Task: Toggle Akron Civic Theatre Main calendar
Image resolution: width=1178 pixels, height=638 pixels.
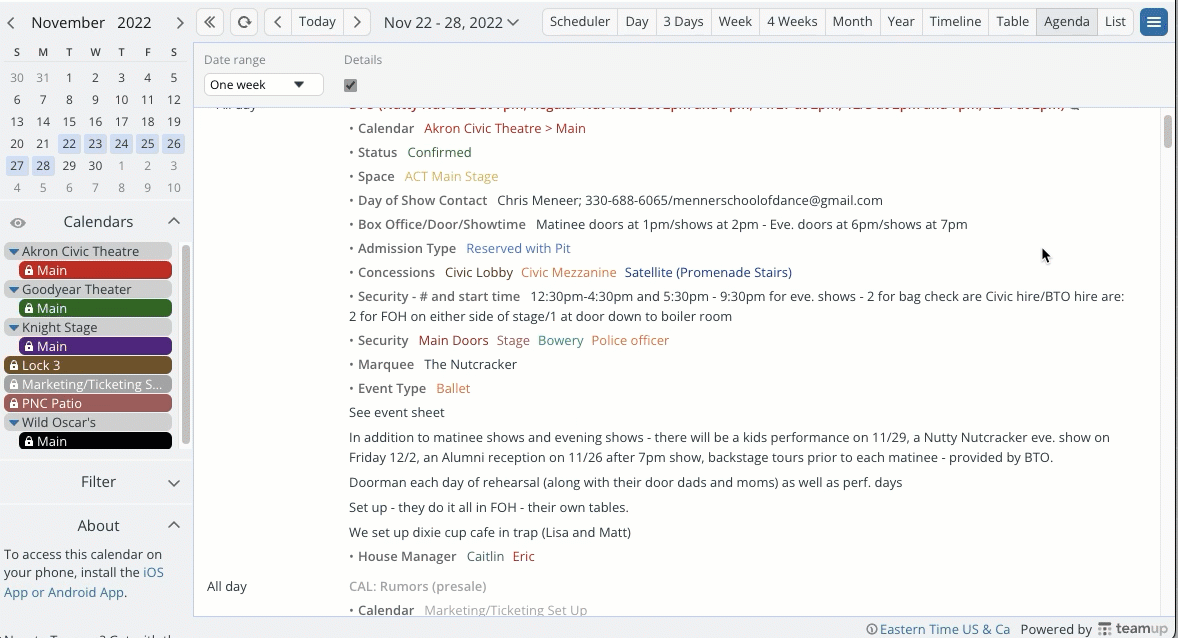Action: 95,271
